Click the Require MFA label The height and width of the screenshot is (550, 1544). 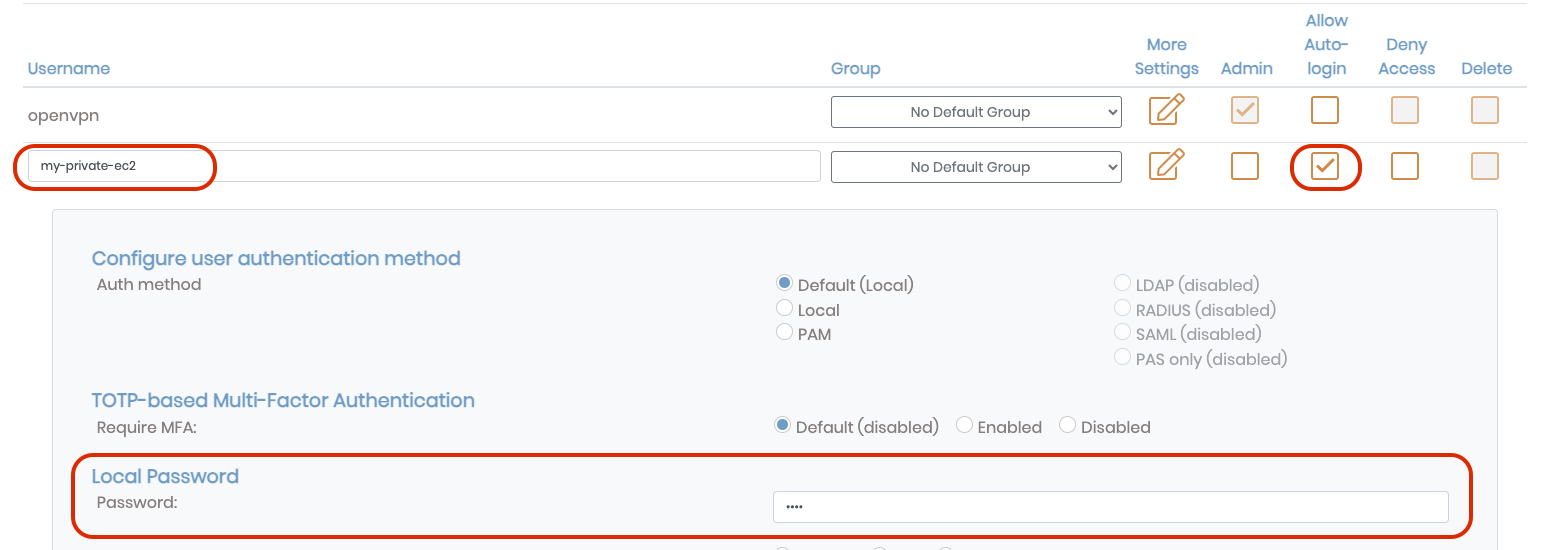[148, 427]
